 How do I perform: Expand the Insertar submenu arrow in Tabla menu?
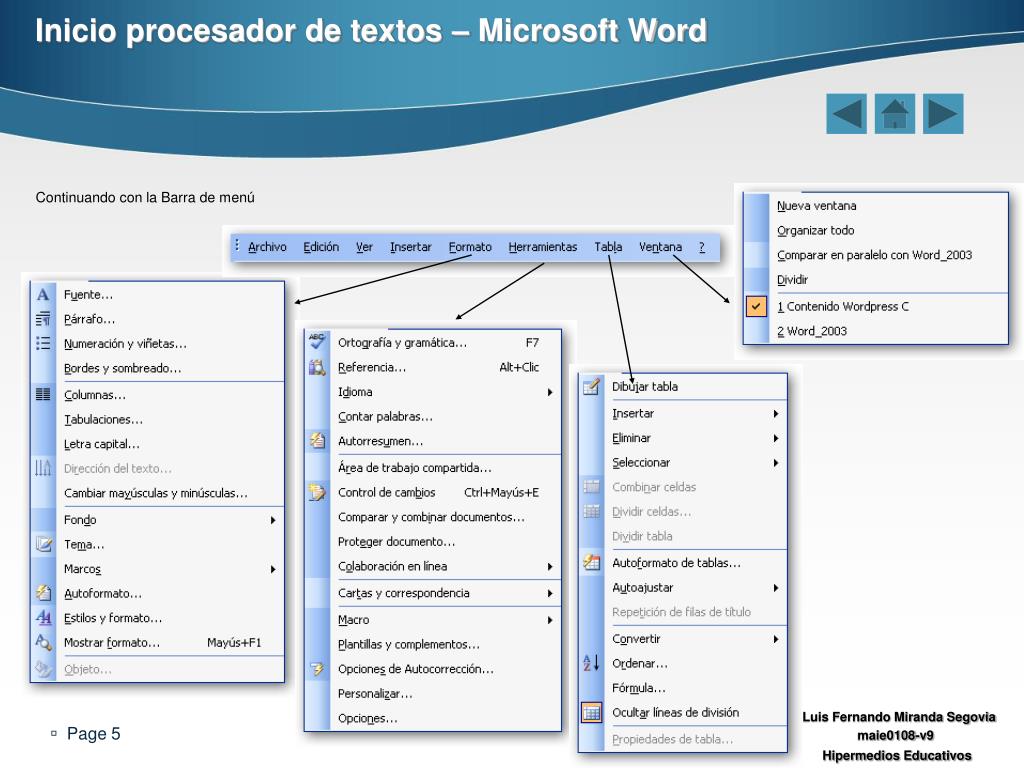(x=776, y=413)
